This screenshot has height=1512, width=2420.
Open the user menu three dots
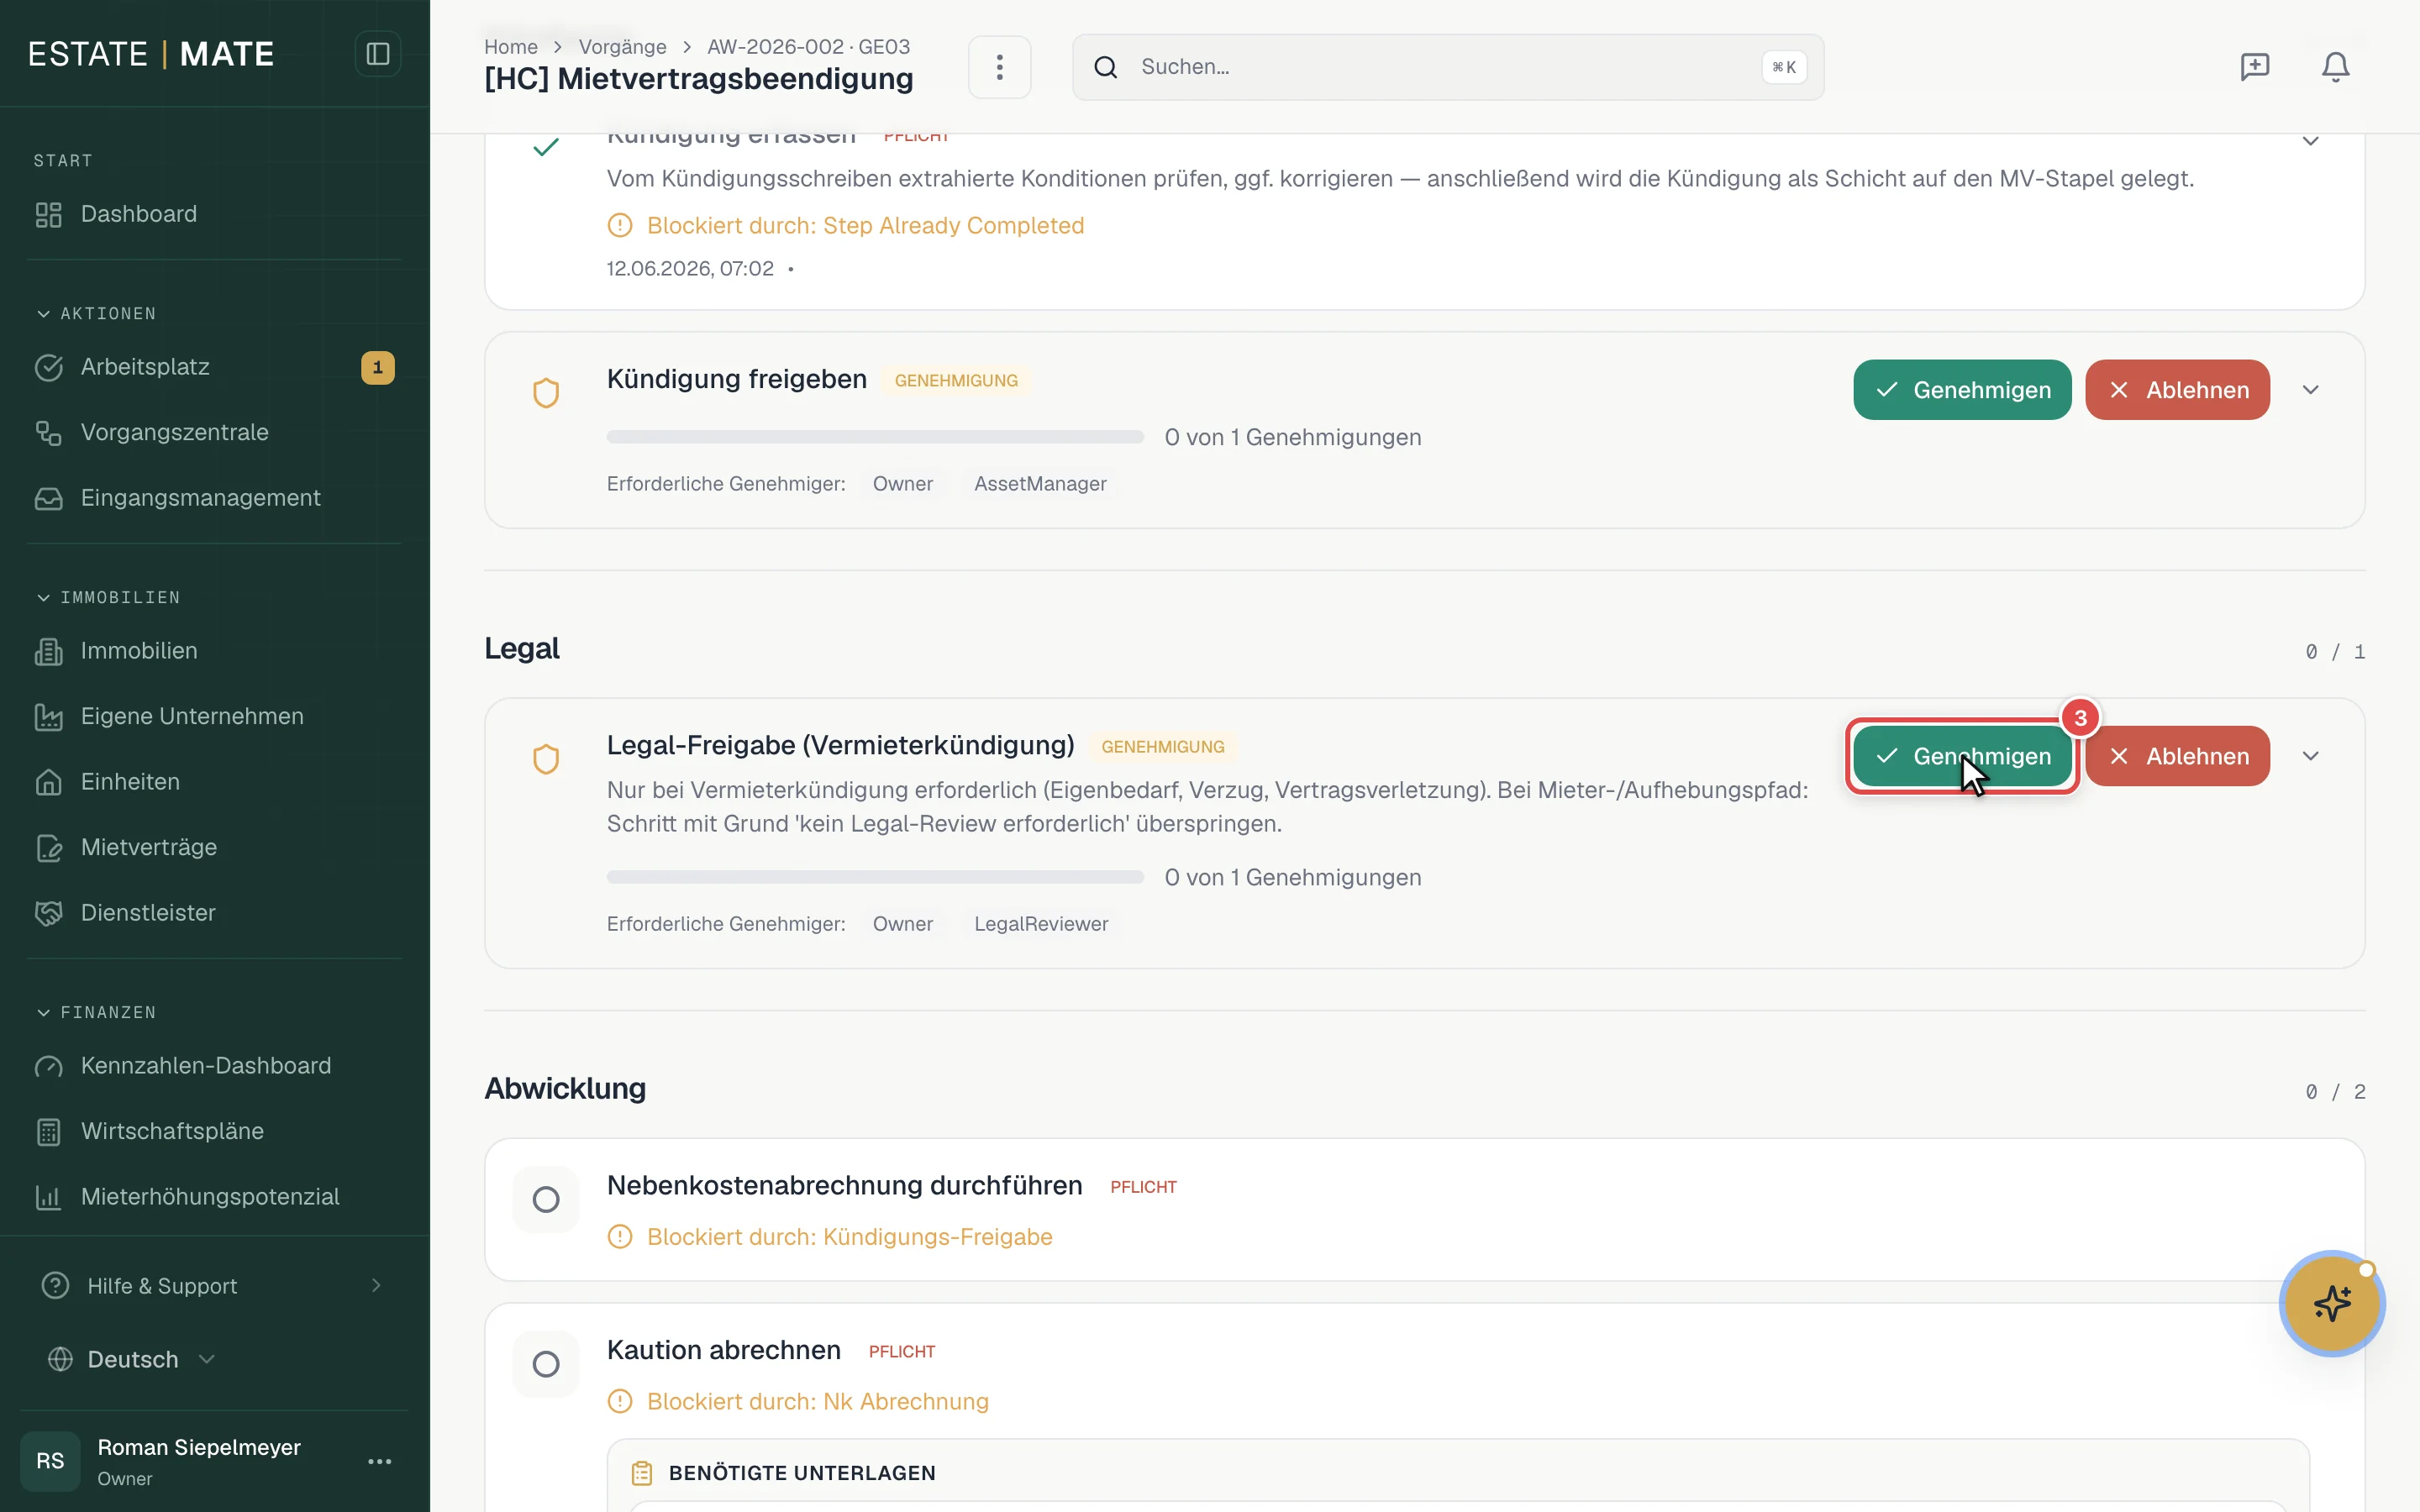coord(379,1461)
